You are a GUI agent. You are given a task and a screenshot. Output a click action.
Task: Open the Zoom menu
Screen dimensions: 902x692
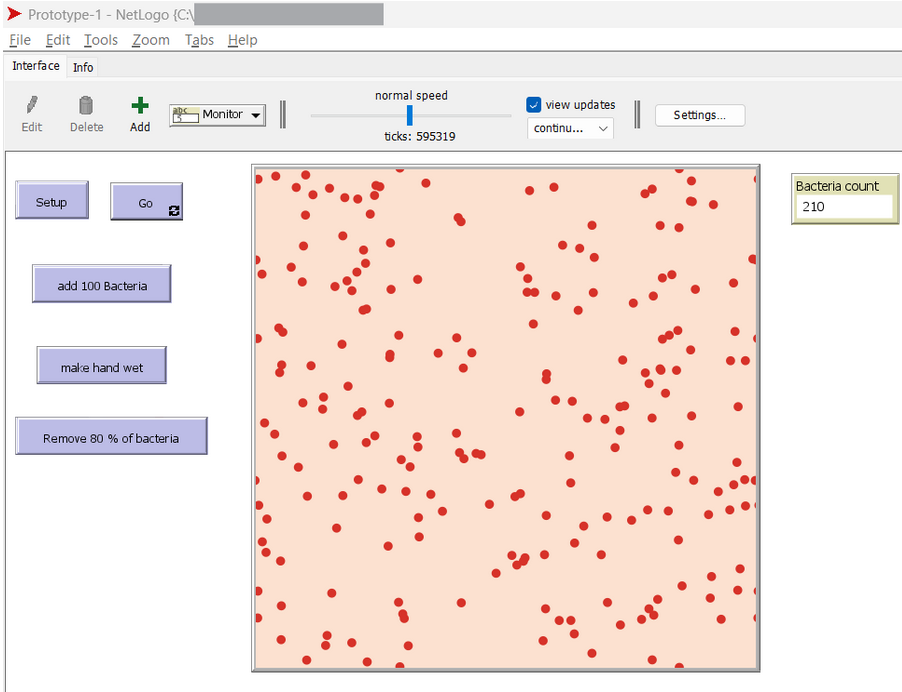coord(150,40)
